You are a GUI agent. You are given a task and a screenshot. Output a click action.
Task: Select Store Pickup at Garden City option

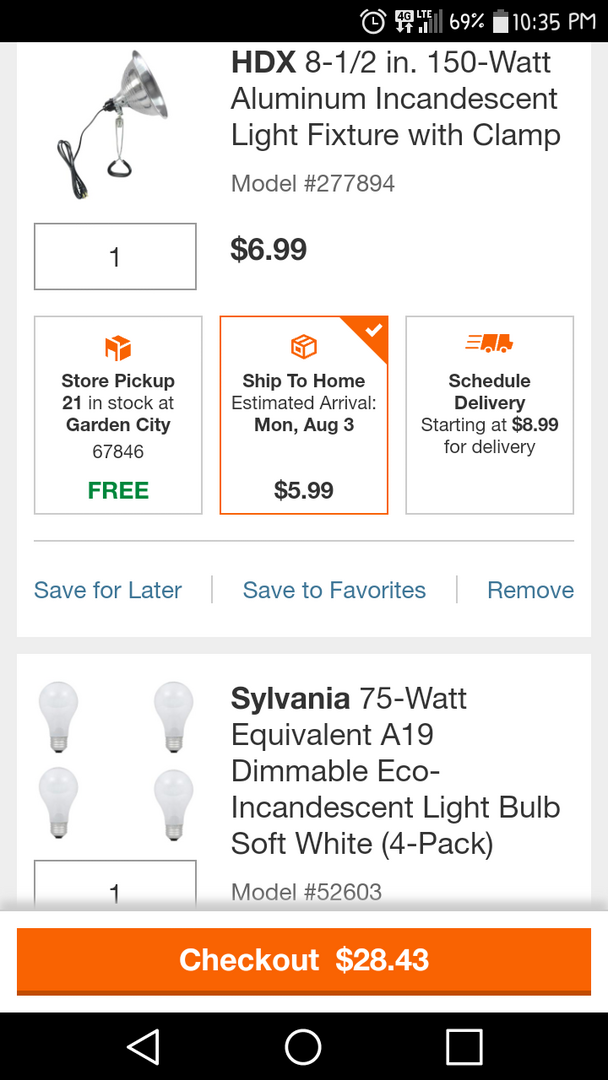[x=118, y=415]
